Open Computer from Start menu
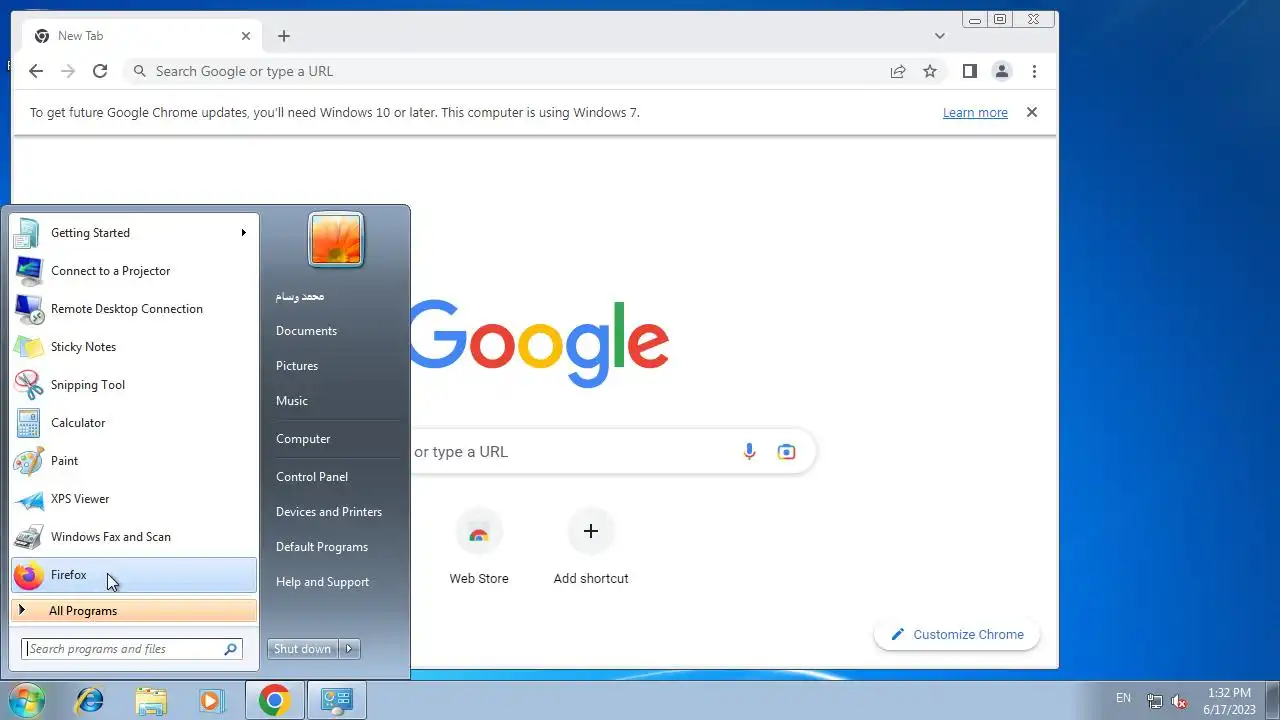The image size is (1280, 720). (303, 439)
